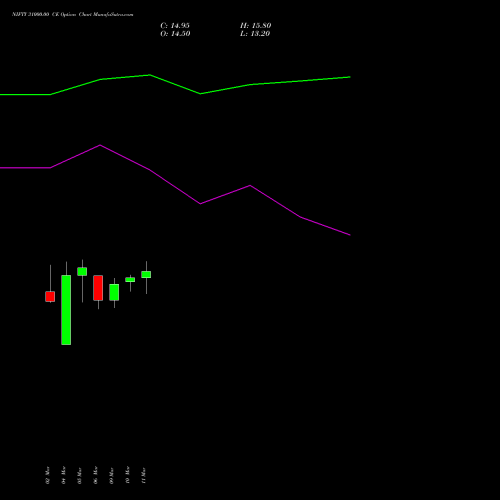Screen dimensions: 500x500
Task: Click the low value 'L: 13.20'
Action: tap(255, 34)
